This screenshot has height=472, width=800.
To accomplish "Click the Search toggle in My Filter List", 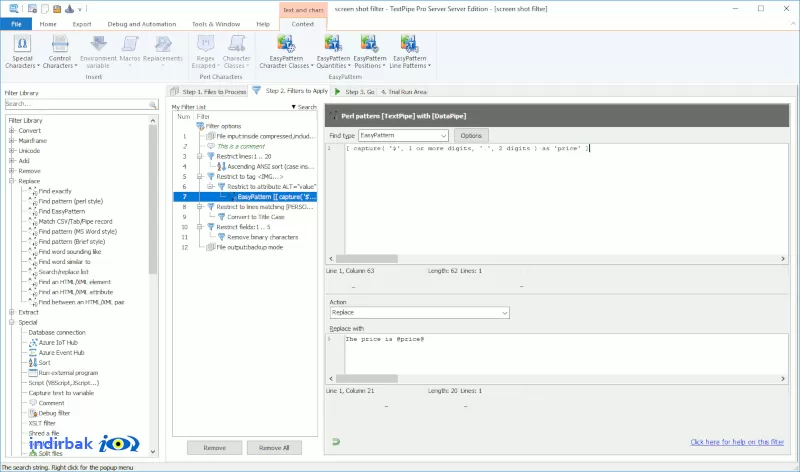I will coord(304,107).
